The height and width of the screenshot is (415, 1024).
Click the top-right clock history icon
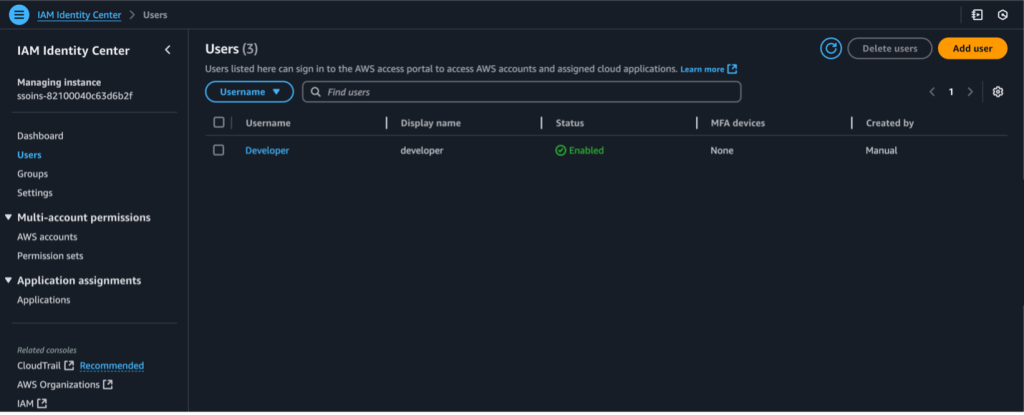tap(1002, 14)
